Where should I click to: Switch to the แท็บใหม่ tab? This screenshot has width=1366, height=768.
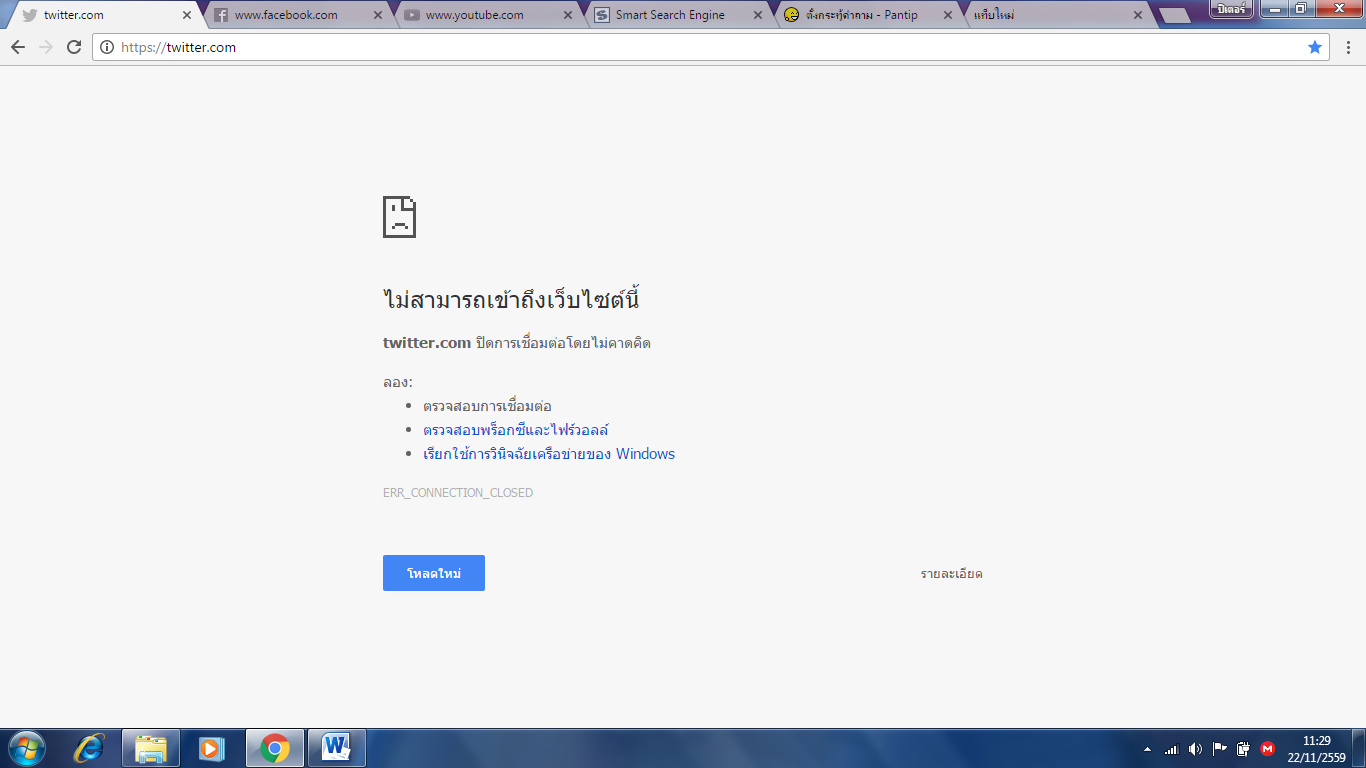(1056, 15)
